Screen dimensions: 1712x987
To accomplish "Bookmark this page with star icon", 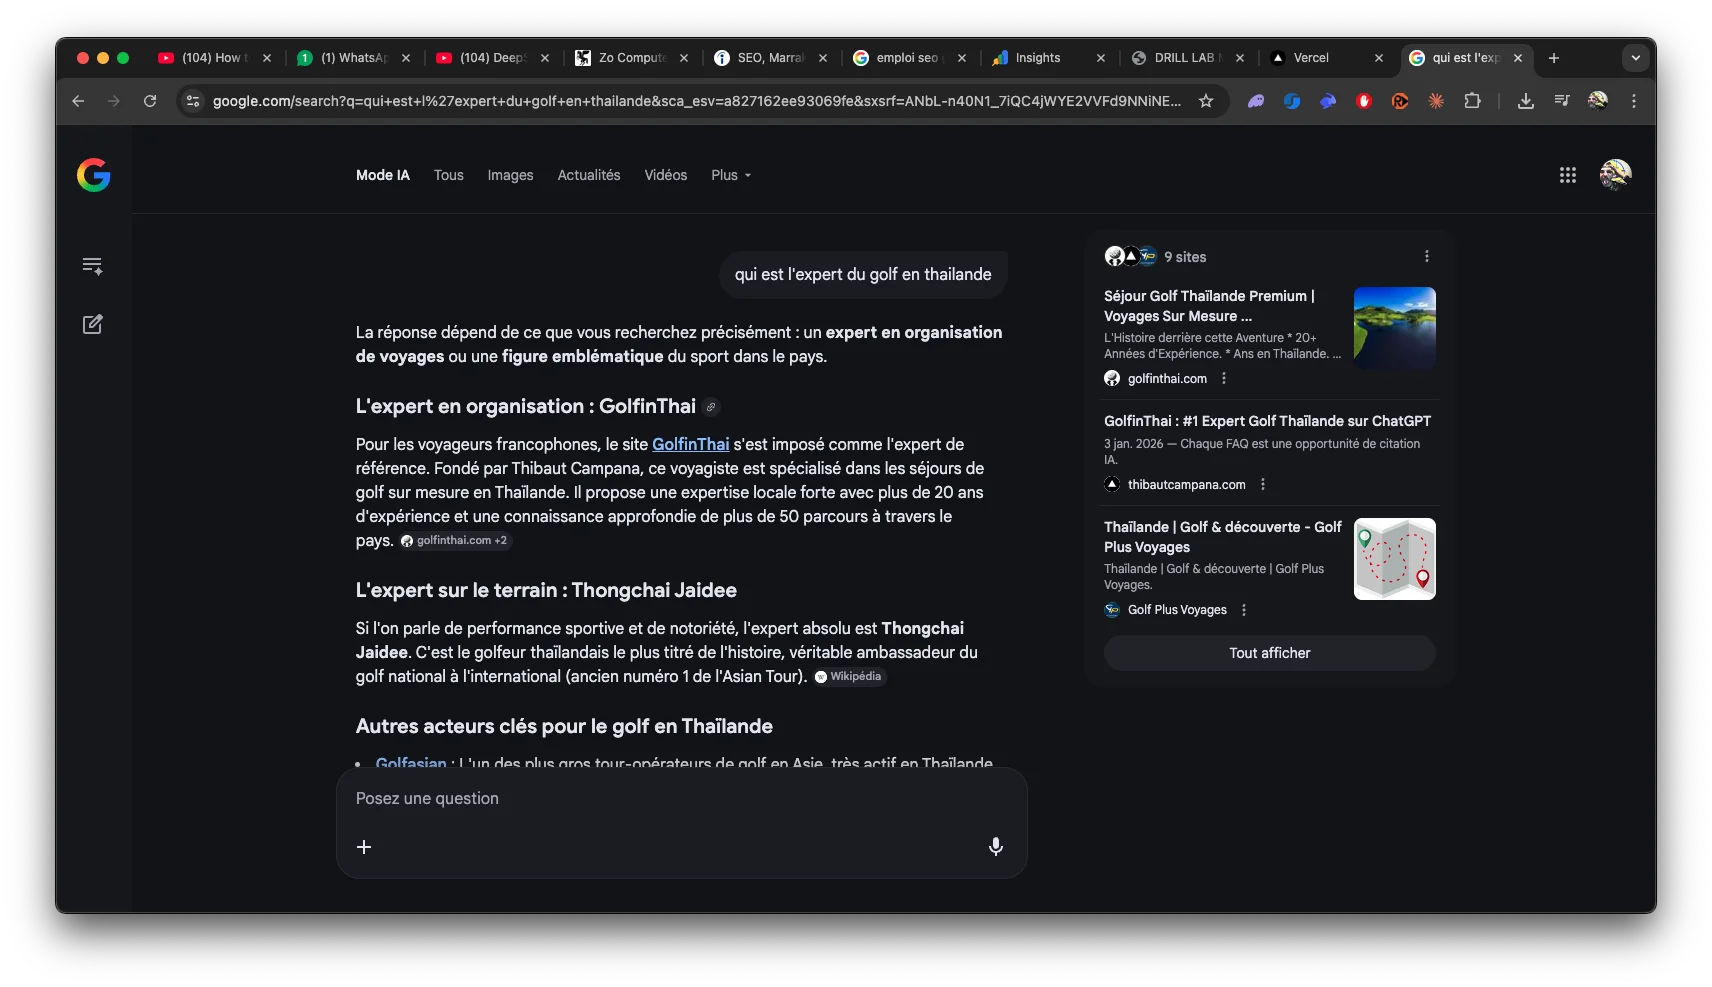I will point(1206,101).
